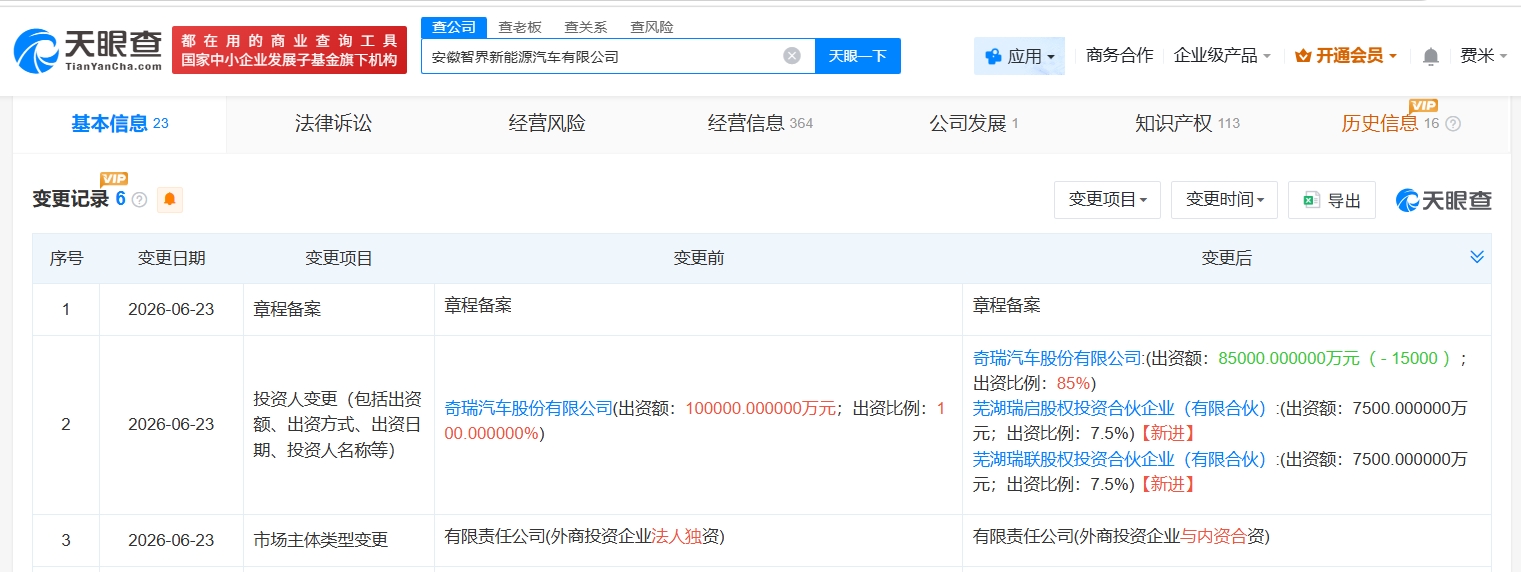Open 奇瑞汽车股份有限公司 link in 变更后 column
The height and width of the screenshot is (572, 1521).
coord(1057,358)
